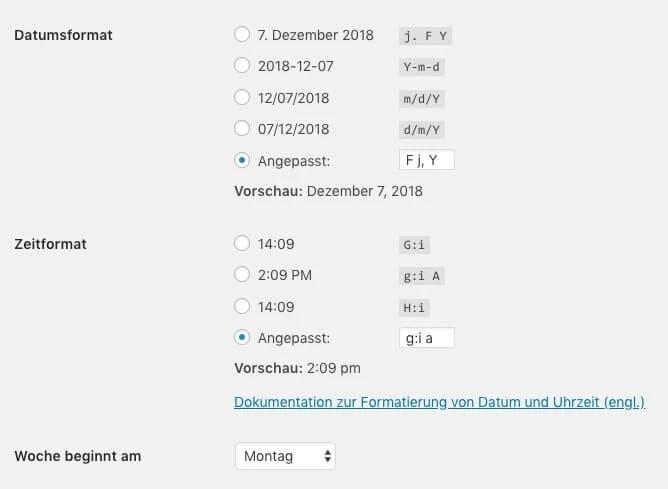668x489 pixels.
Task: Click the 'G:i' format code label
Action: (x=415, y=244)
